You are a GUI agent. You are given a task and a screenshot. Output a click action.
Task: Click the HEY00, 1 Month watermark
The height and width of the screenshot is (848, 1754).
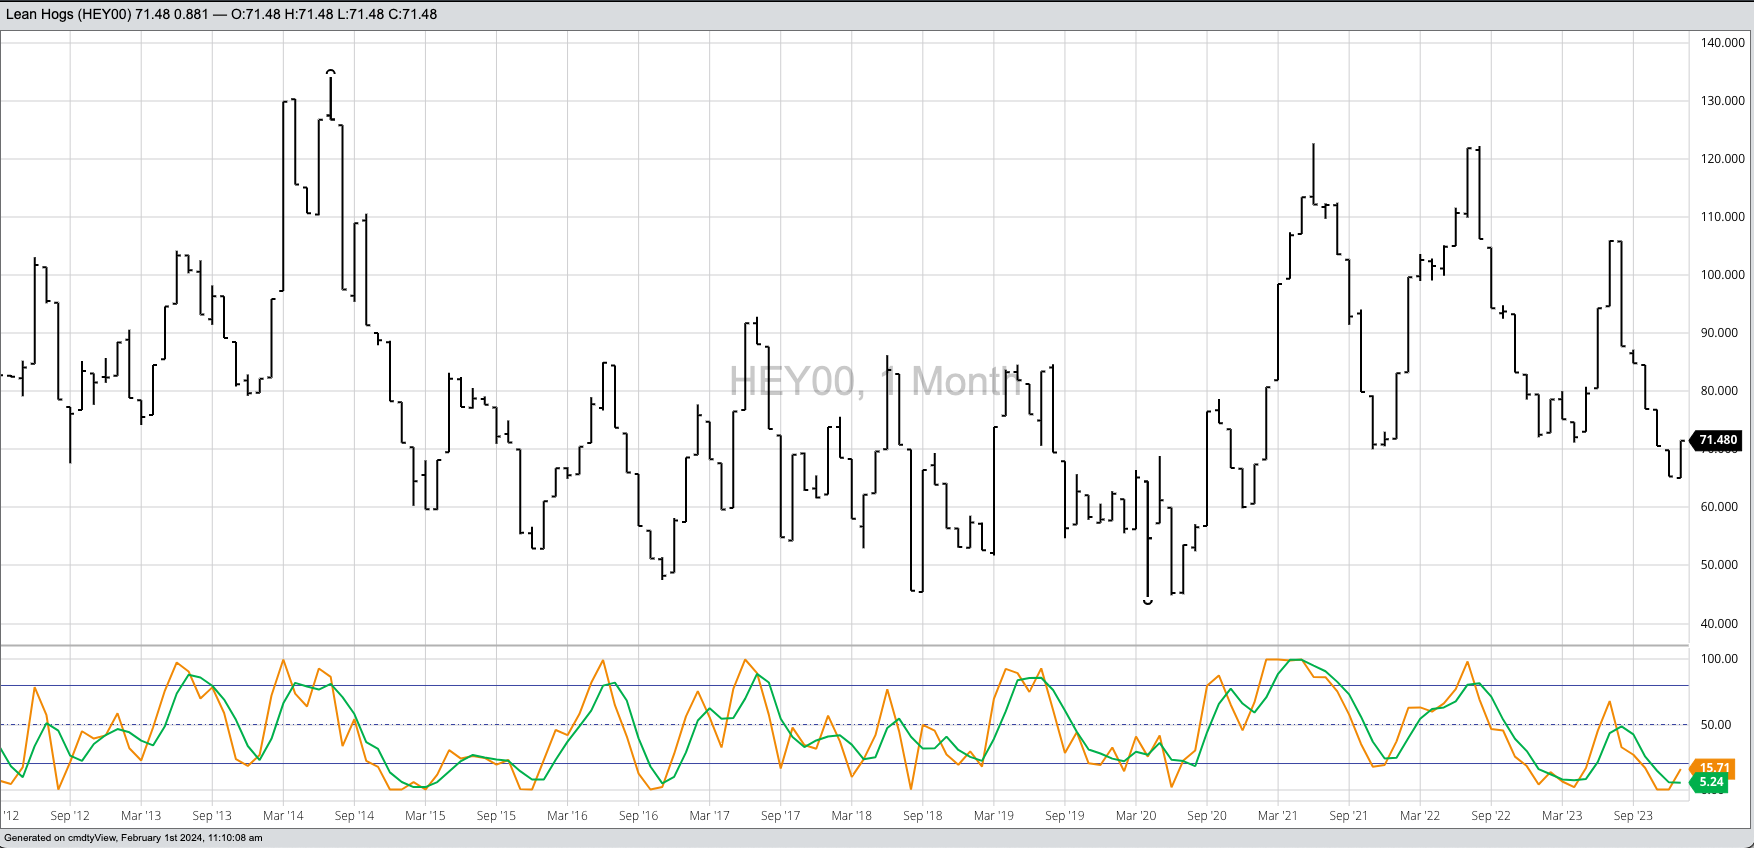(877, 382)
